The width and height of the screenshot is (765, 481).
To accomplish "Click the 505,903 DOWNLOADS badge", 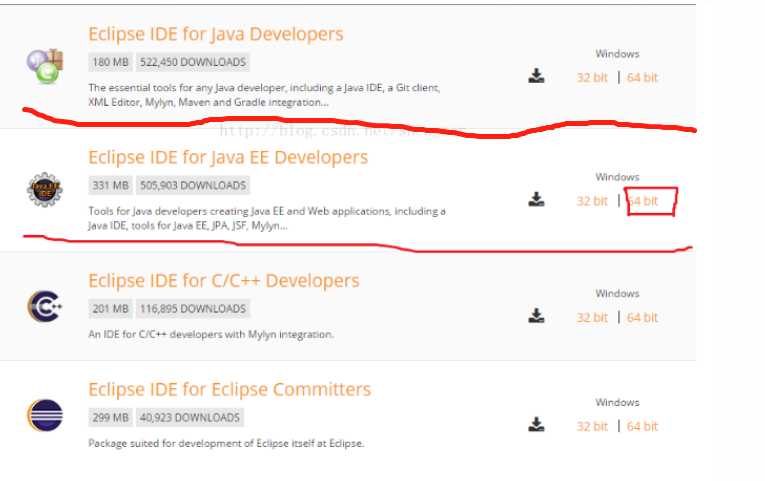I will coord(193,186).
